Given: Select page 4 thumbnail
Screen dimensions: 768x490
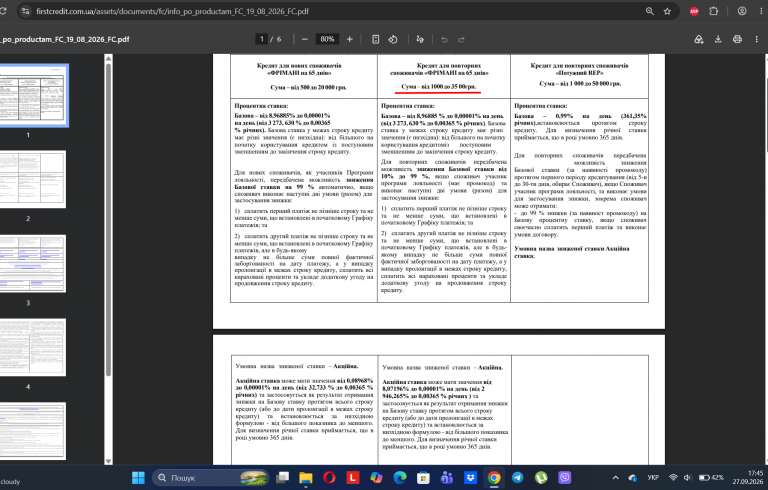Looking at the screenshot, I should click(32, 347).
